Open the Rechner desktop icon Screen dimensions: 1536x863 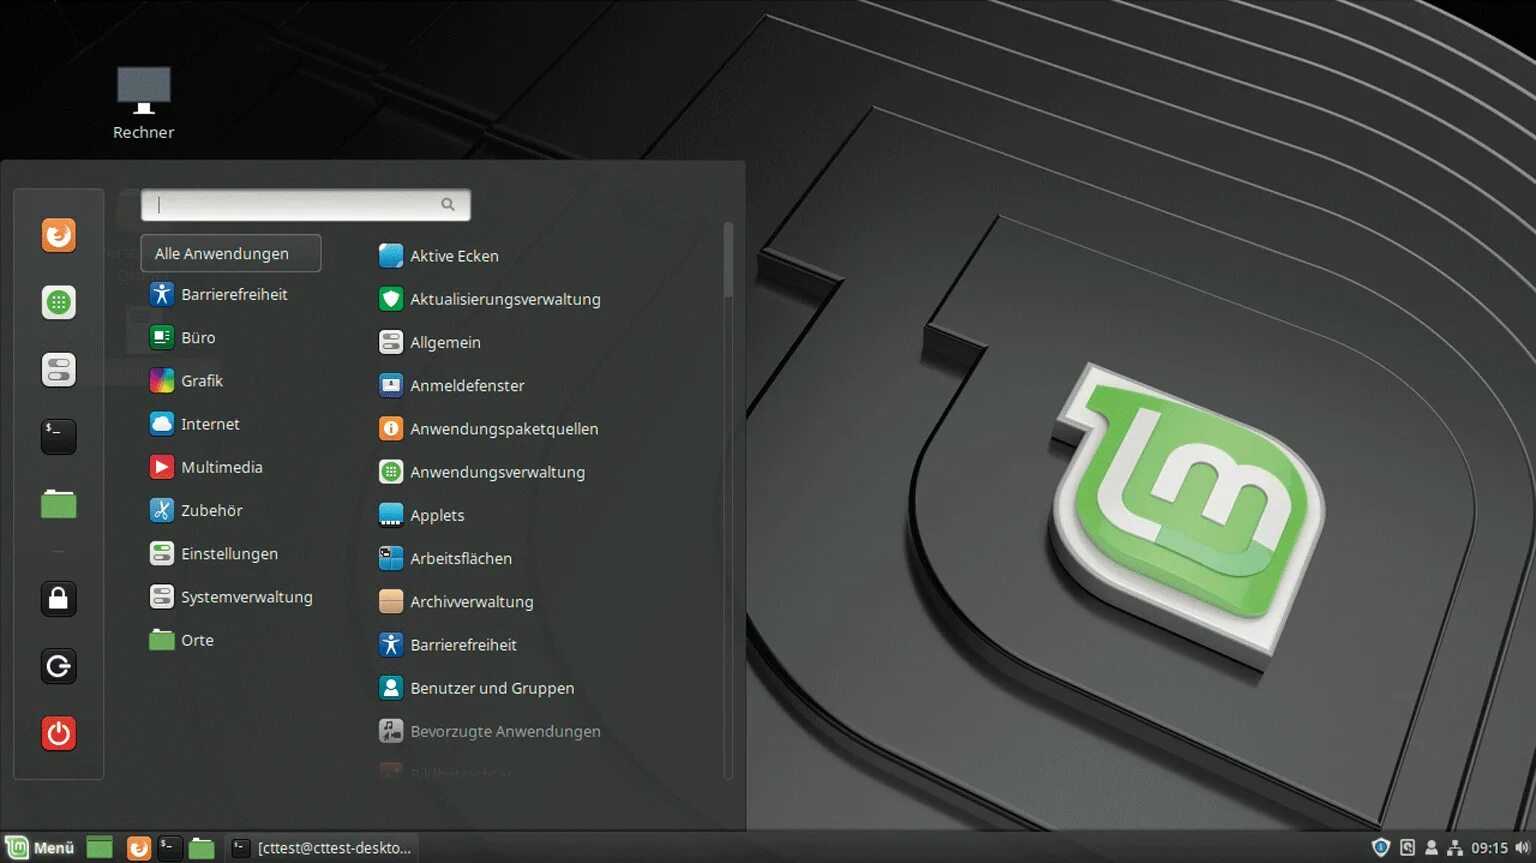[x=143, y=103]
